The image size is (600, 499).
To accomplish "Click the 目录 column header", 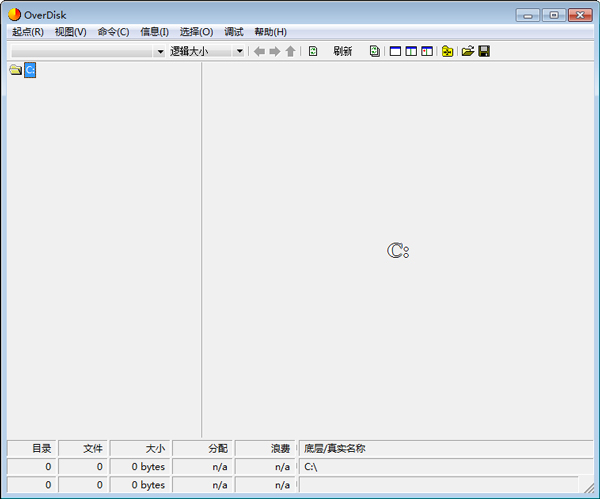I will pos(32,448).
